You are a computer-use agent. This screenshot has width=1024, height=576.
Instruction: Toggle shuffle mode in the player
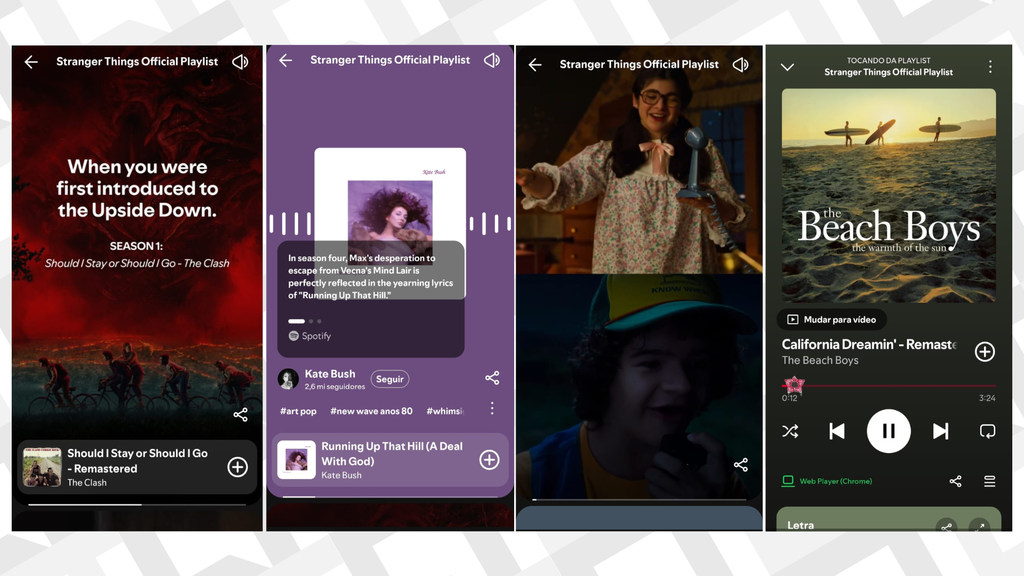[x=790, y=431]
